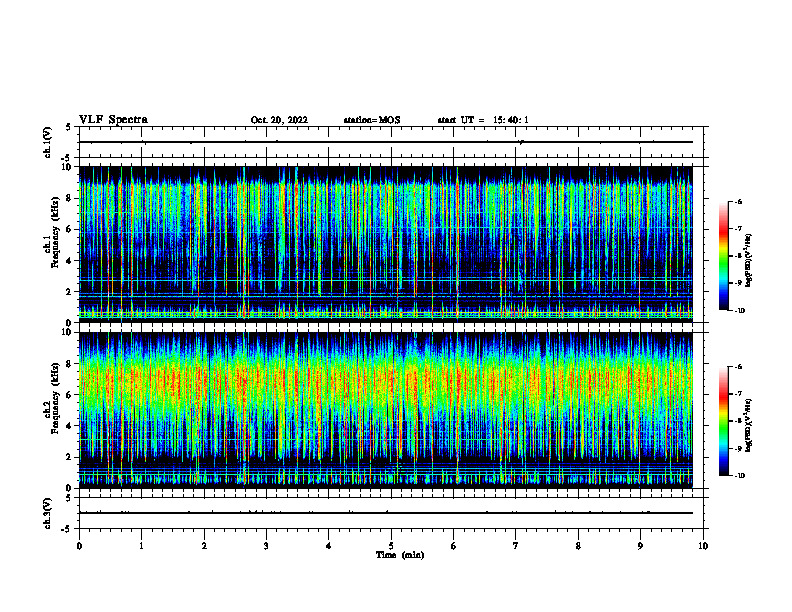Image resolution: width=792 pixels, height=612 pixels.
Task: Click the log(PSD) units label beside ch.2 color scale
Action: pos(749,425)
